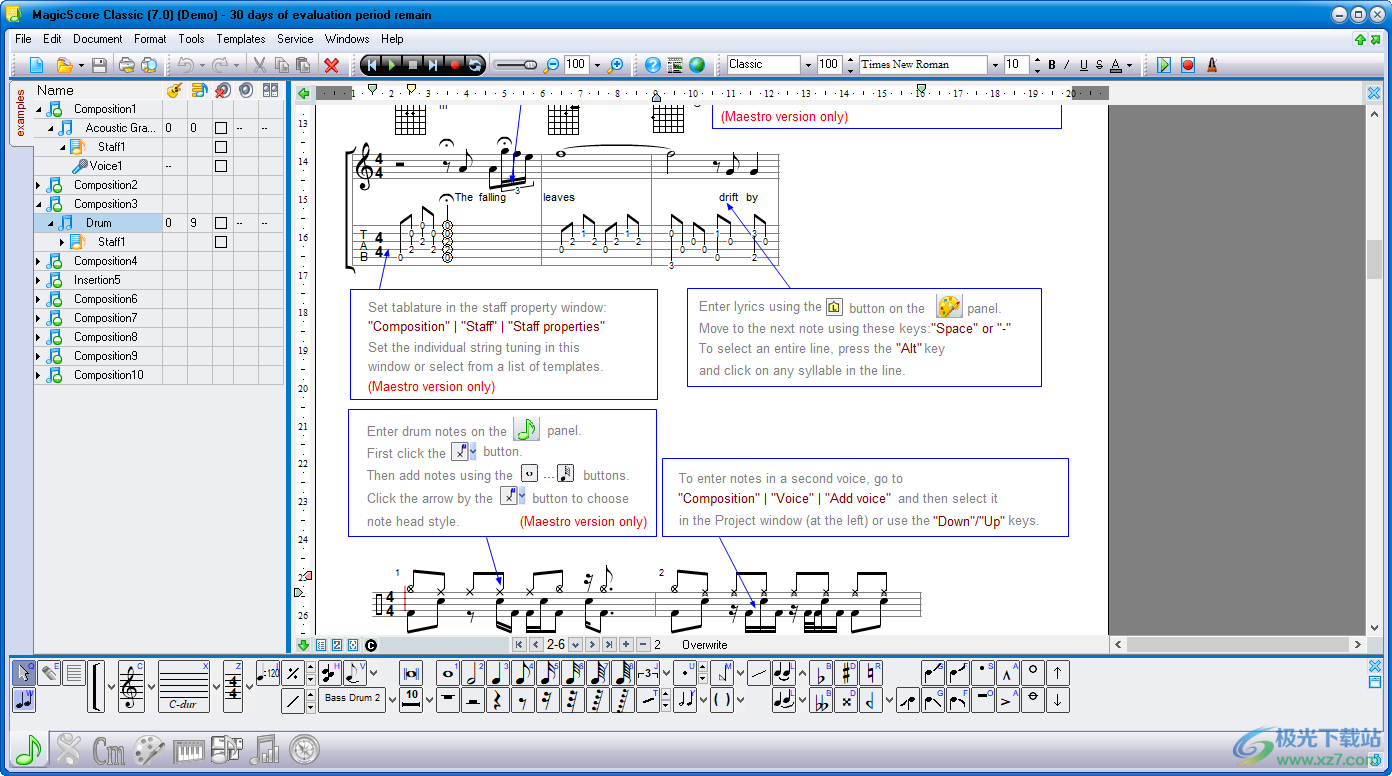The image size is (1392, 776).
Task: Toggle the checkbox in Voice1 row
Action: coord(221,166)
